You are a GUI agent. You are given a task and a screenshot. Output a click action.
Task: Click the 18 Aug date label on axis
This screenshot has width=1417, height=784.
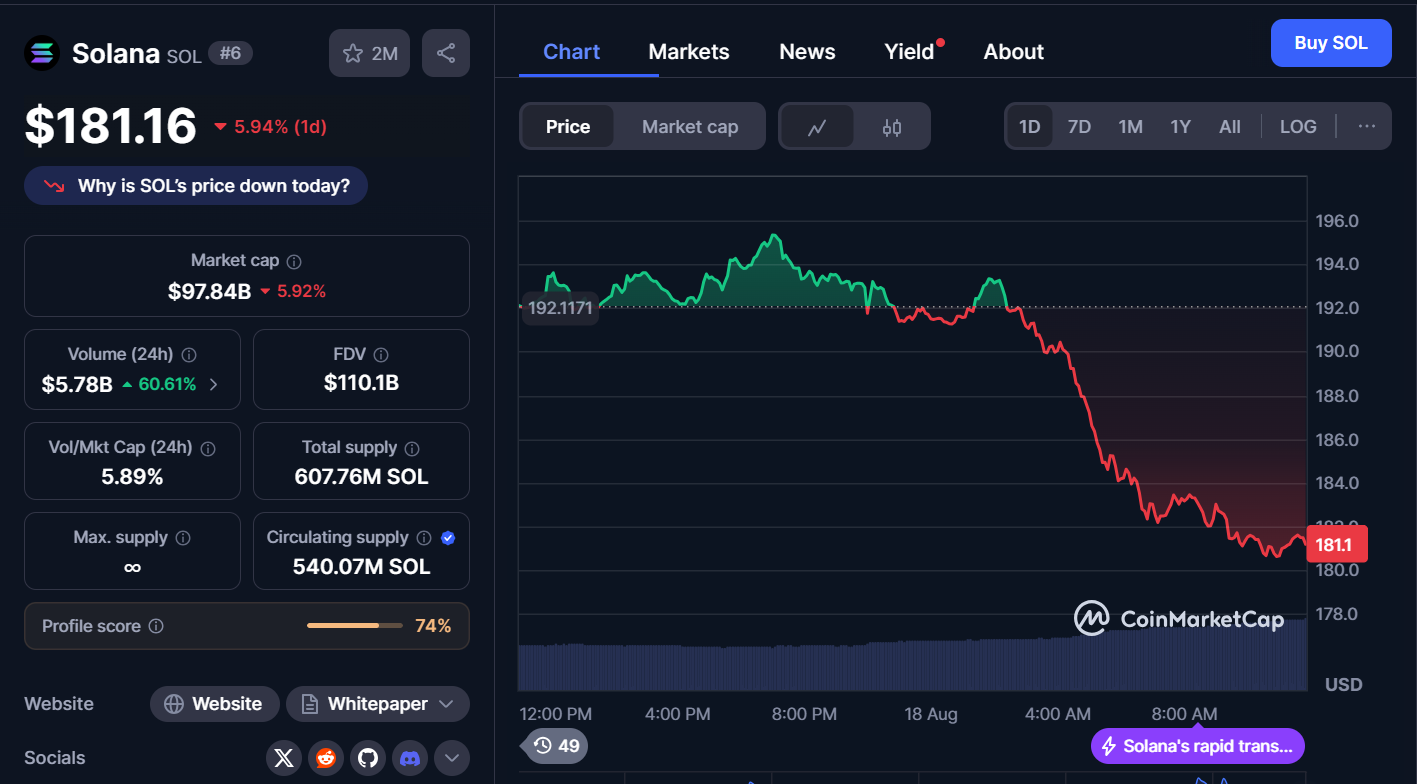[930, 714]
